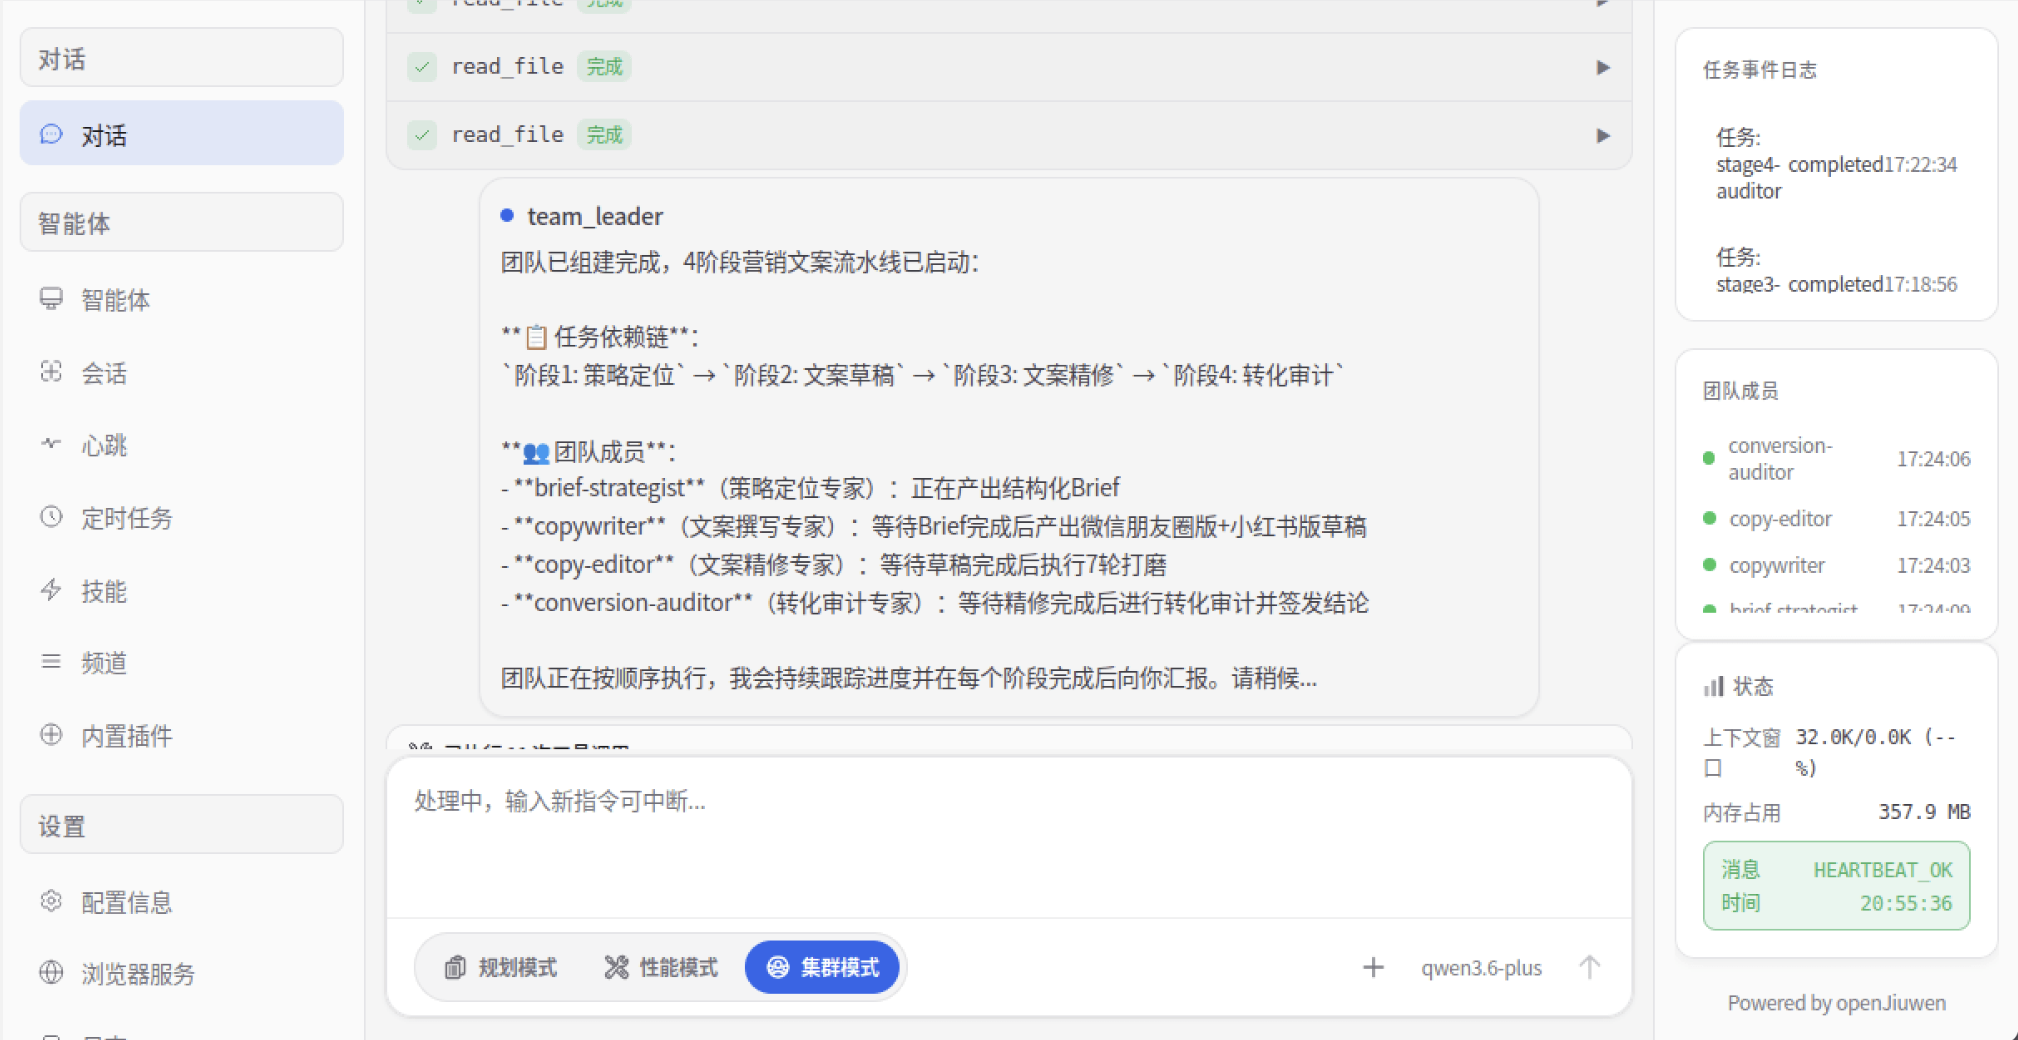The width and height of the screenshot is (2018, 1040).
Task: Click the monitor icon next to 智能体
Action: [x=51, y=298]
